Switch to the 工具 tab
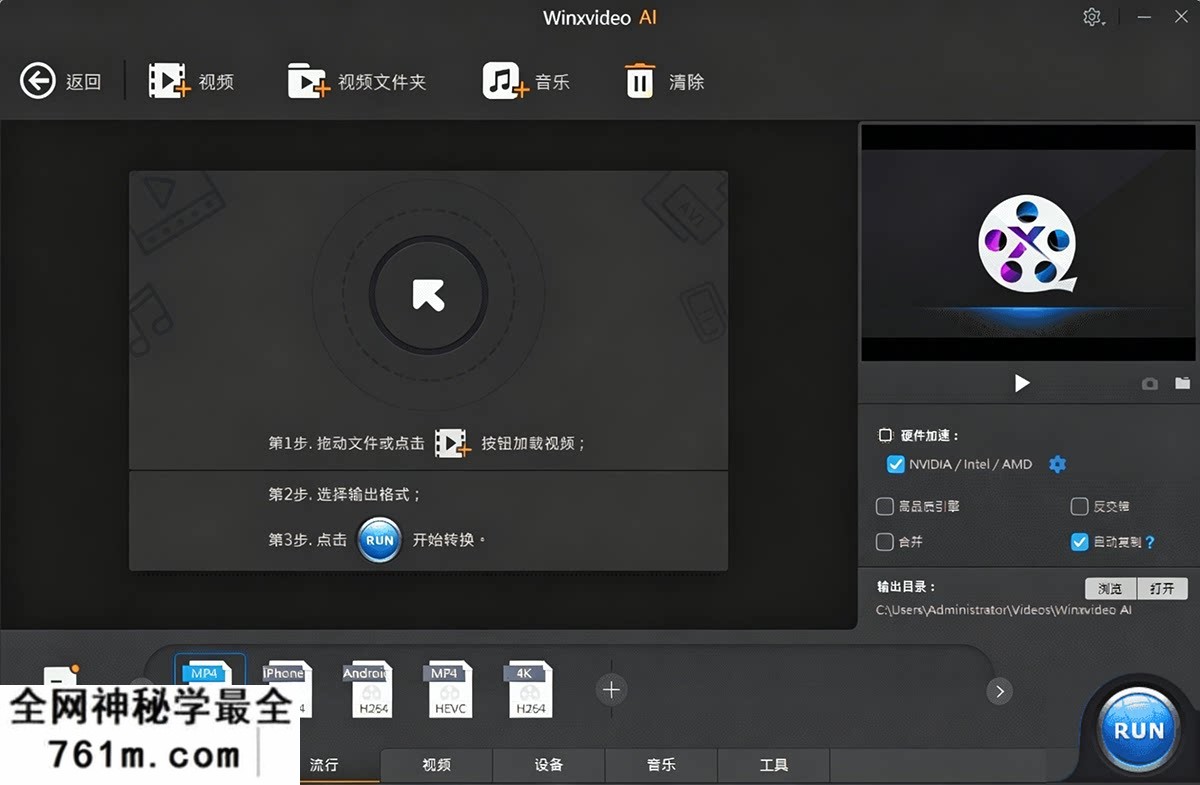The height and width of the screenshot is (785, 1200). tap(774, 765)
